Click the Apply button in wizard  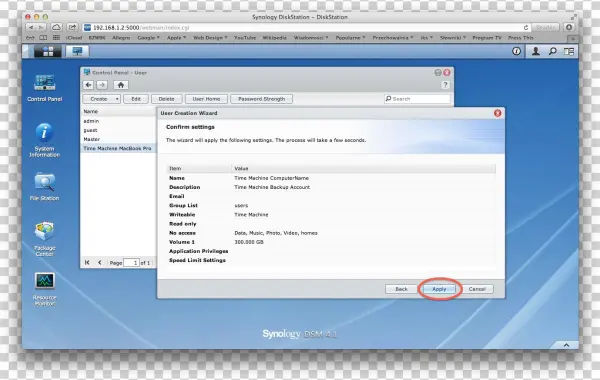(439, 289)
